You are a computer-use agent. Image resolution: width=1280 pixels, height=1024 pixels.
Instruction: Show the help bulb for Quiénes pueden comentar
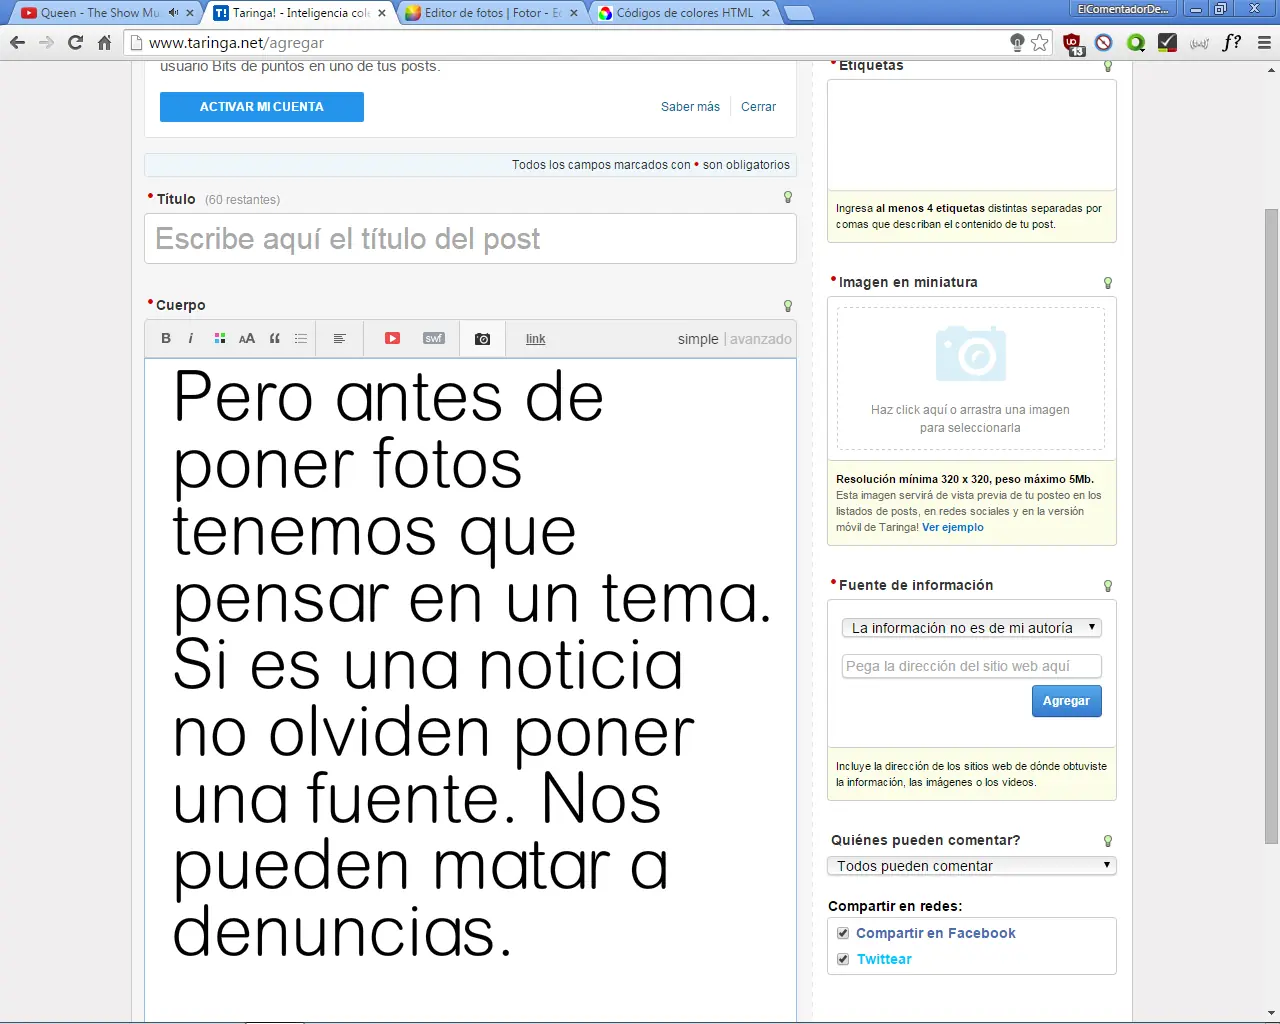pos(1108,841)
